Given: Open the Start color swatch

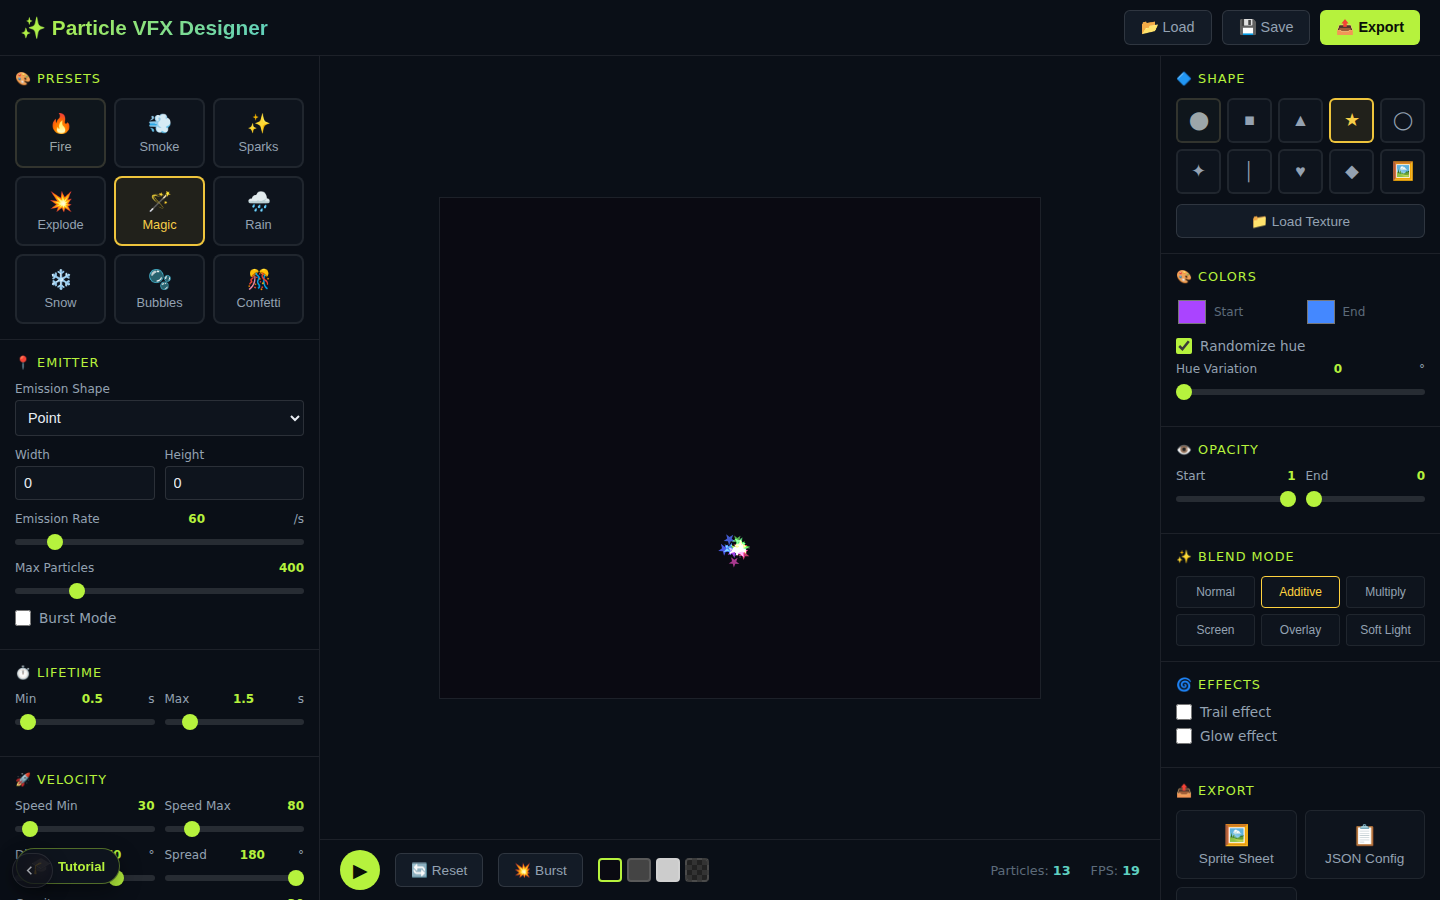Looking at the screenshot, I should pos(1192,312).
